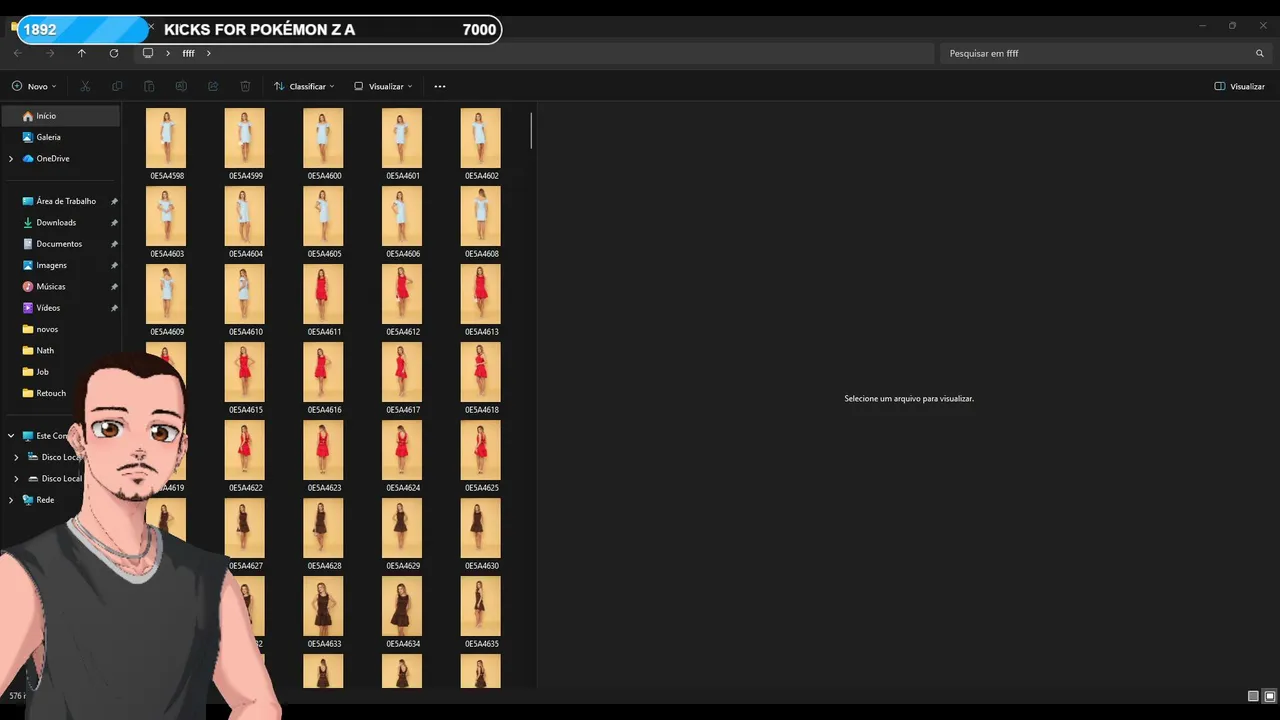
Task: Click the pin icon beside Downloads
Action: tap(114, 222)
